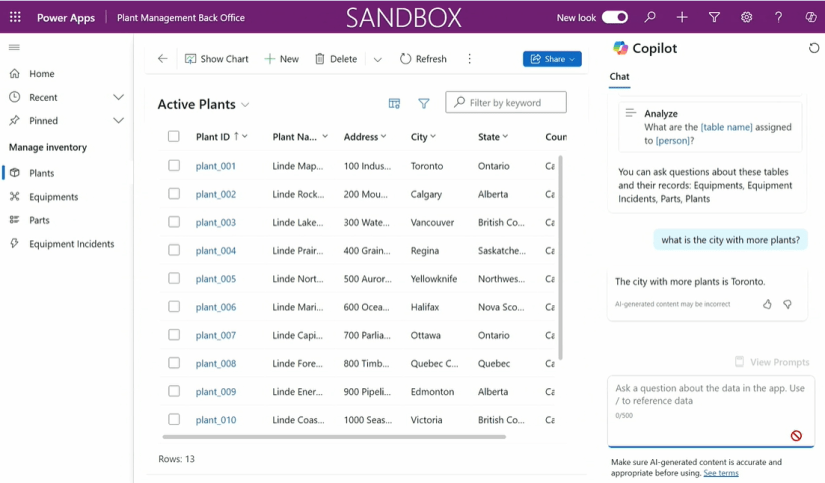Check the box for plant_003 row
Image resolution: width=825 pixels, height=483 pixels.
pyautogui.click(x=174, y=222)
